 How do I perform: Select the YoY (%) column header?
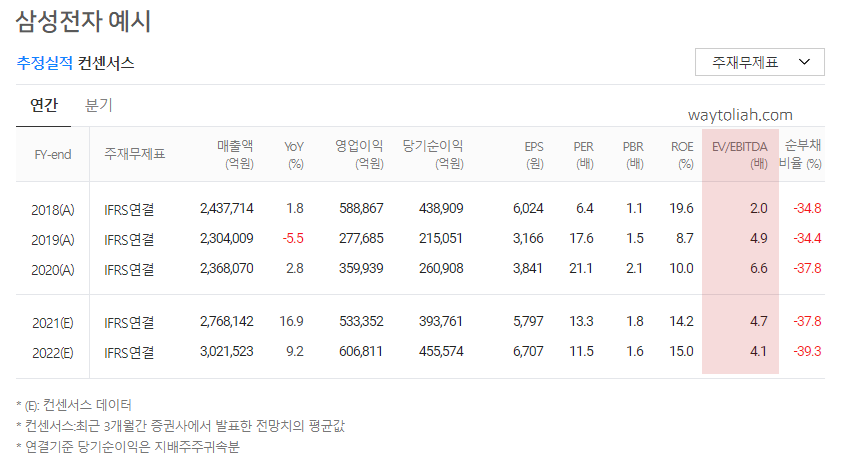coord(294,155)
